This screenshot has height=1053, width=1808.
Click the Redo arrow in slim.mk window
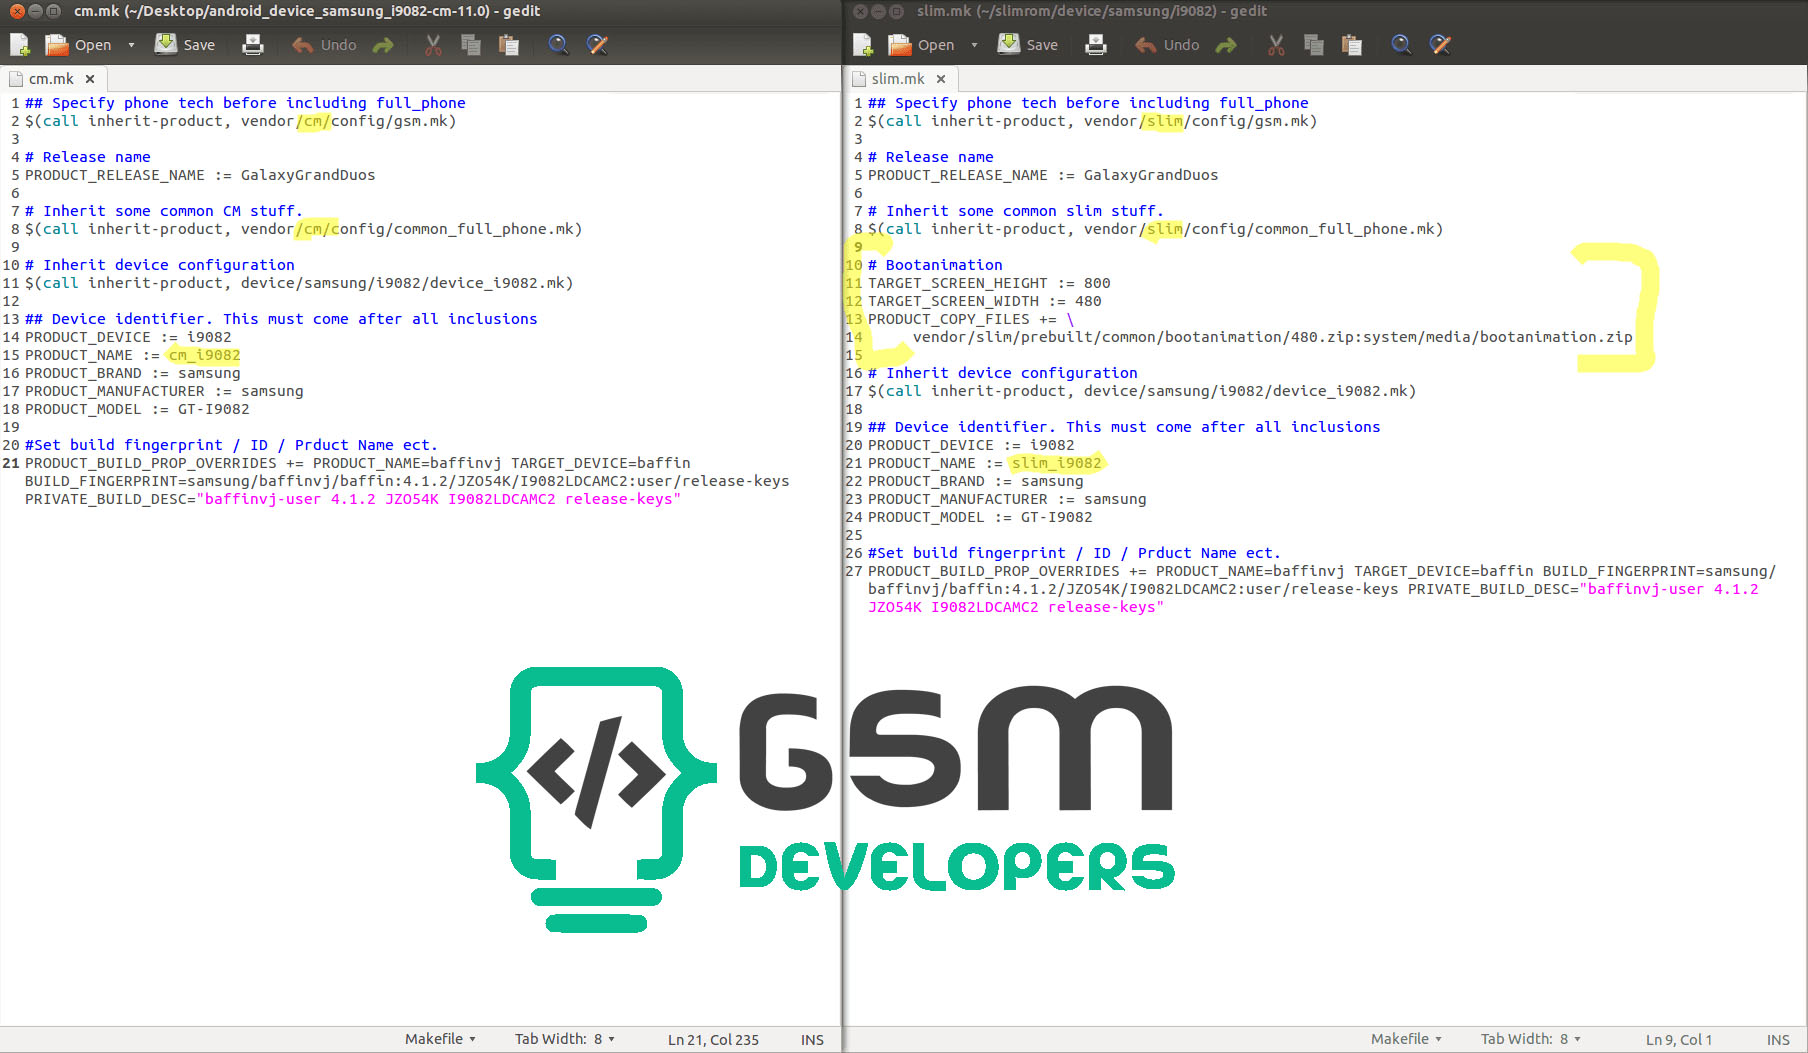pyautogui.click(x=1226, y=45)
